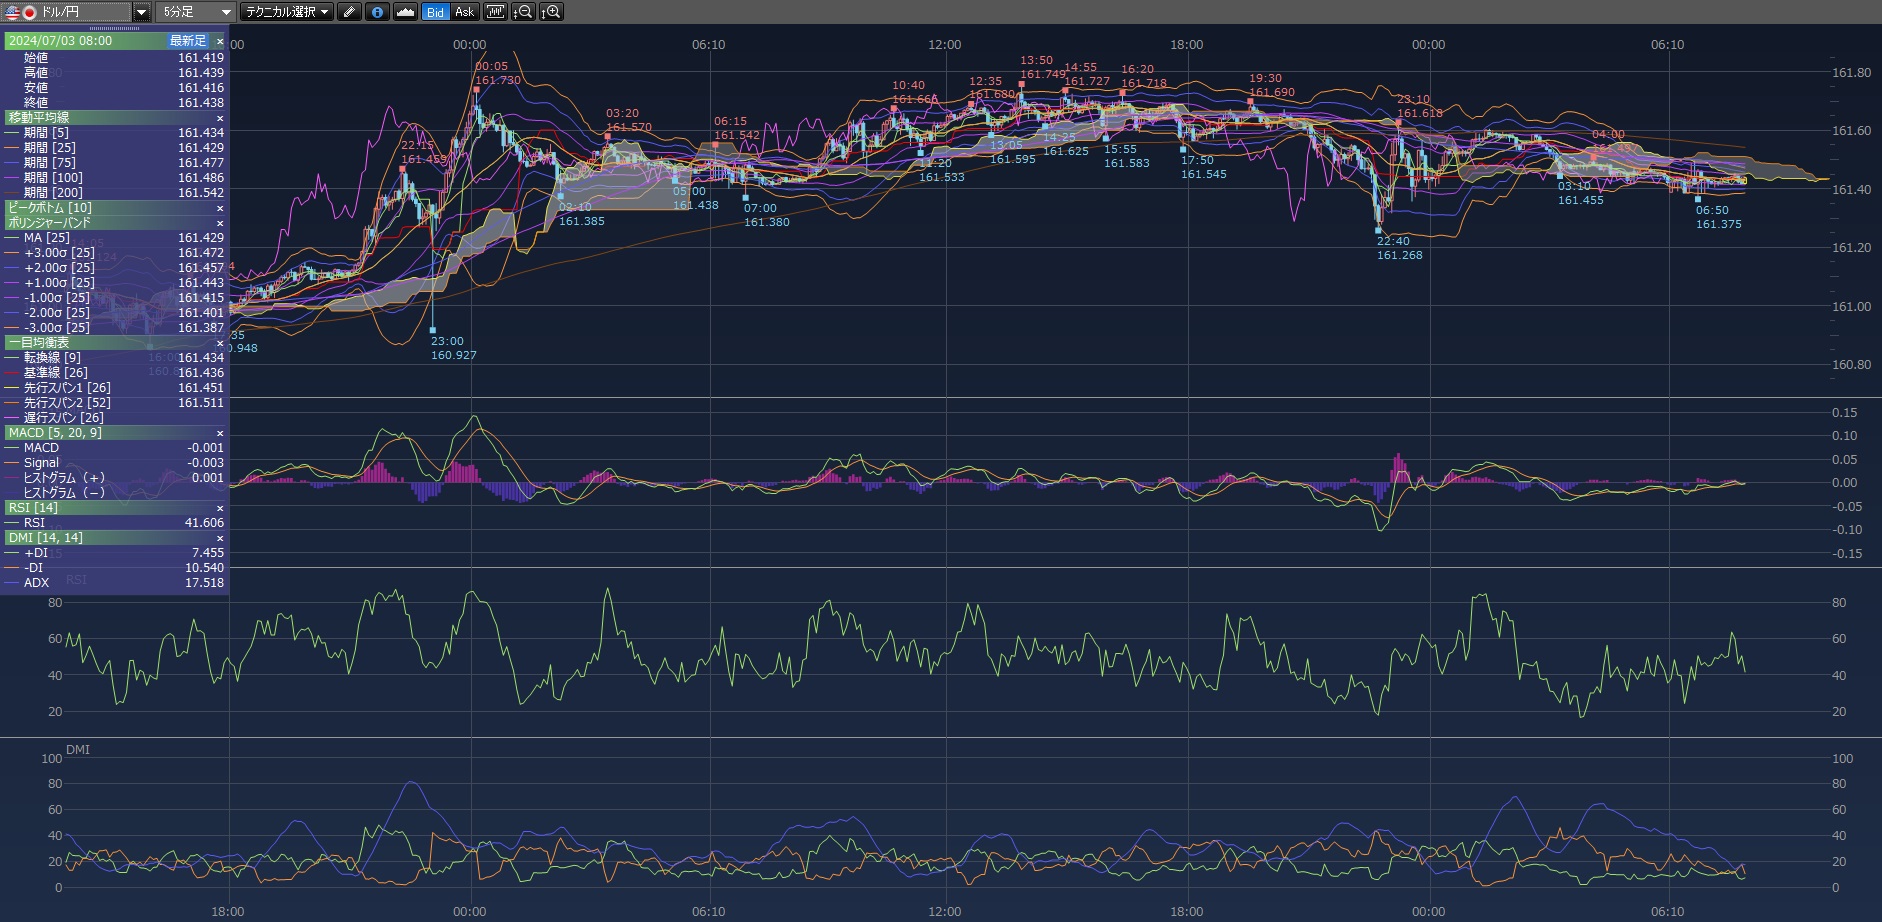Zoom out vertically with minus magnifier
The image size is (1882, 922).
pyautogui.click(x=522, y=12)
